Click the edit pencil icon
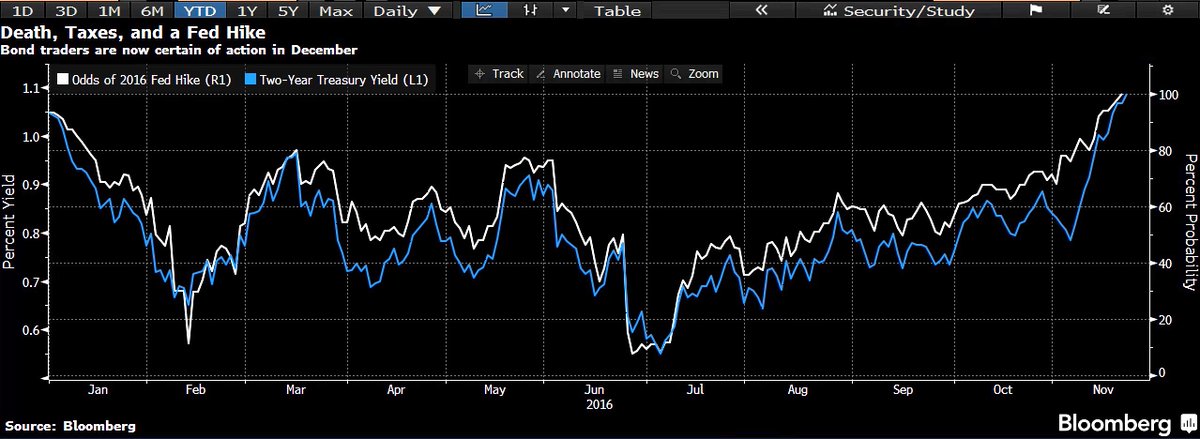The image size is (1200, 439). click(1103, 12)
